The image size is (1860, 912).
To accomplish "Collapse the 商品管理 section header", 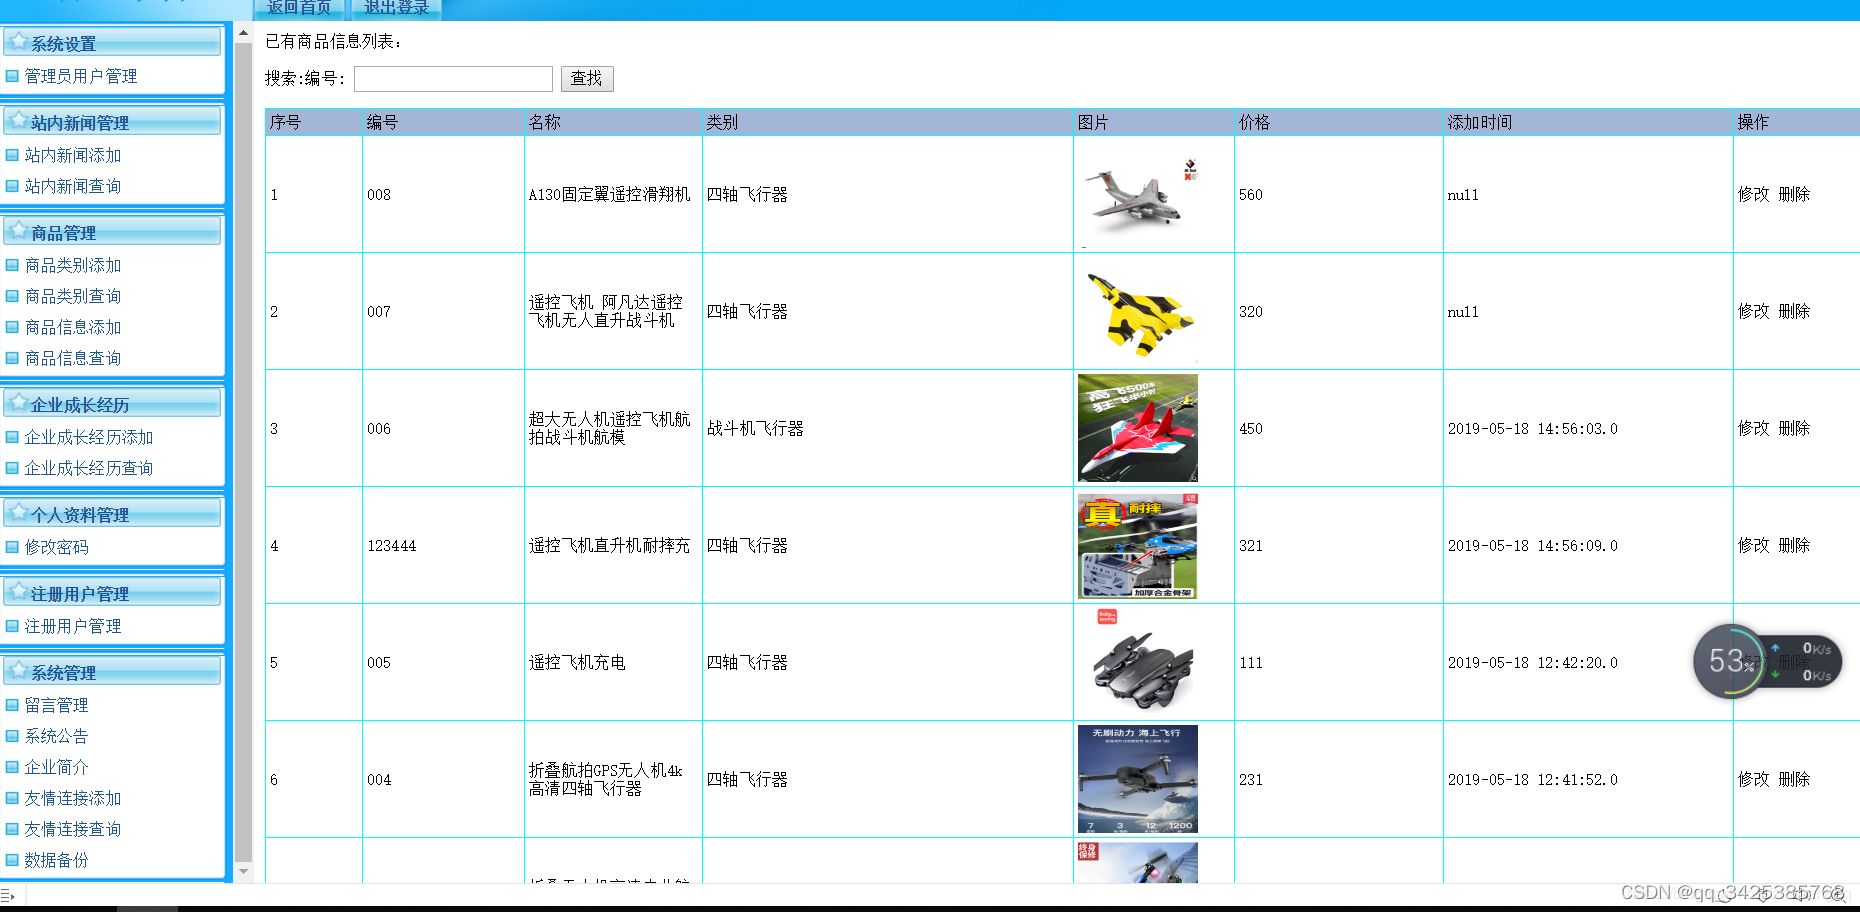I will click(x=112, y=231).
